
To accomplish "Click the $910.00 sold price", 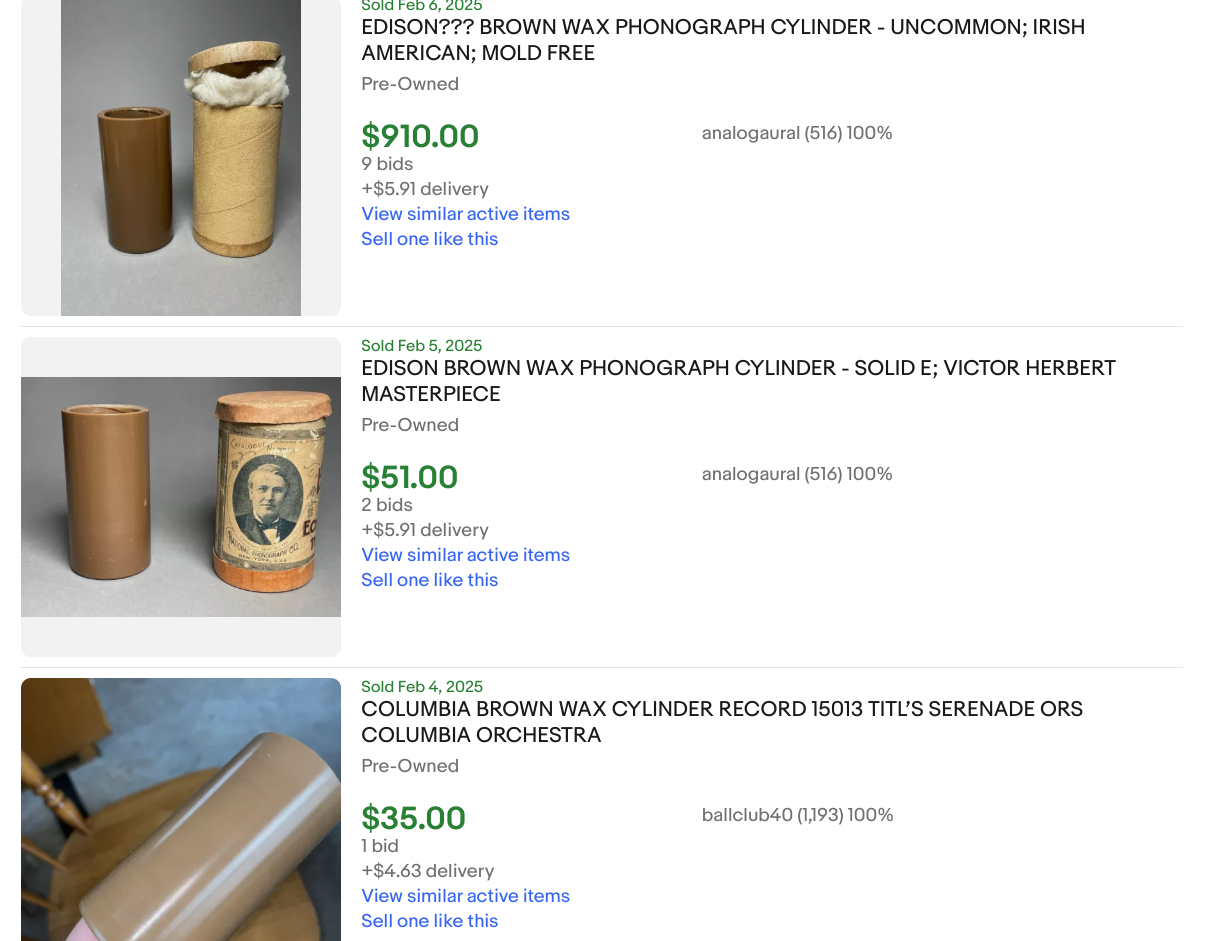I will (420, 136).
